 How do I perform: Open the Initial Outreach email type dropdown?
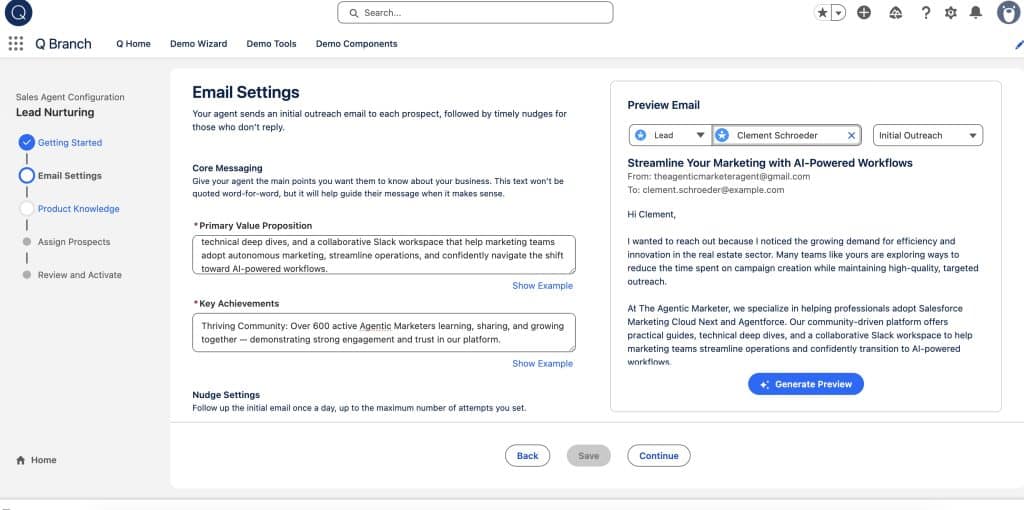click(x=927, y=135)
